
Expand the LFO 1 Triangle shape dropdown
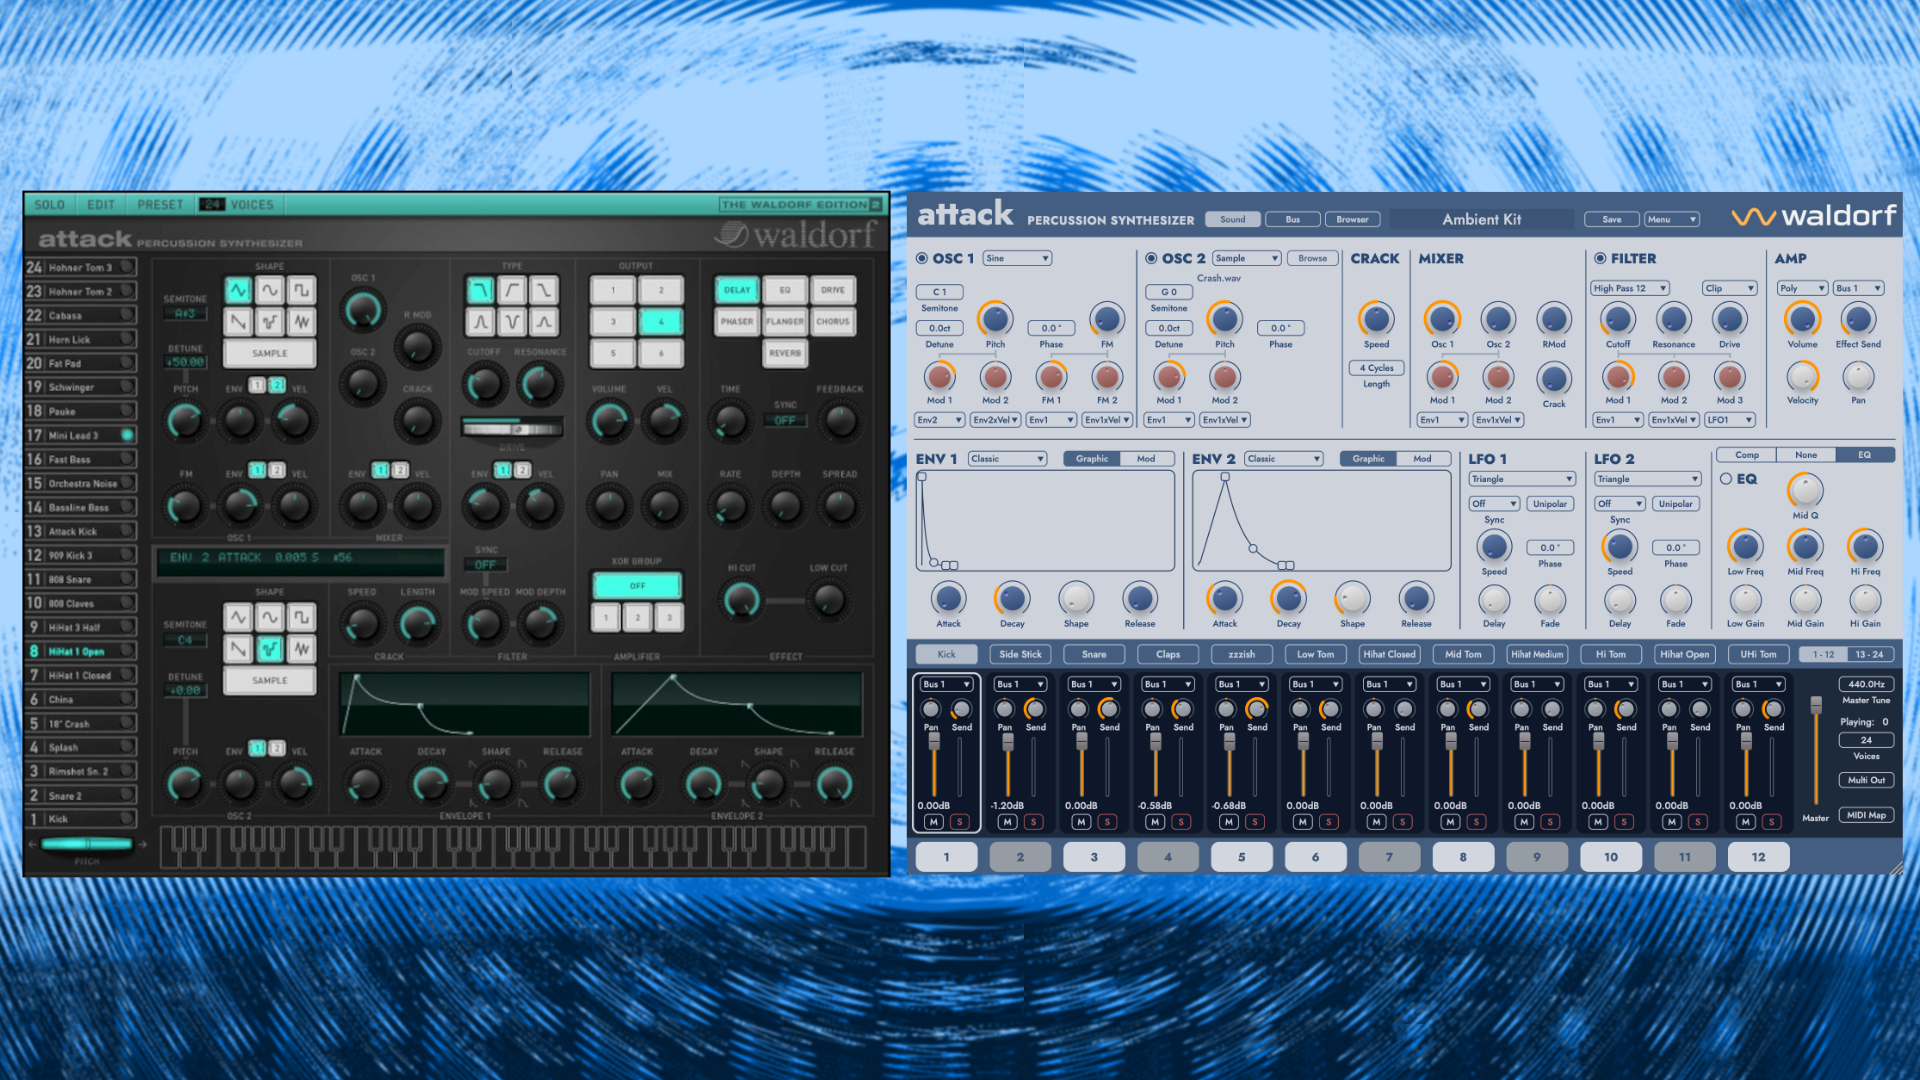pyautogui.click(x=1521, y=479)
